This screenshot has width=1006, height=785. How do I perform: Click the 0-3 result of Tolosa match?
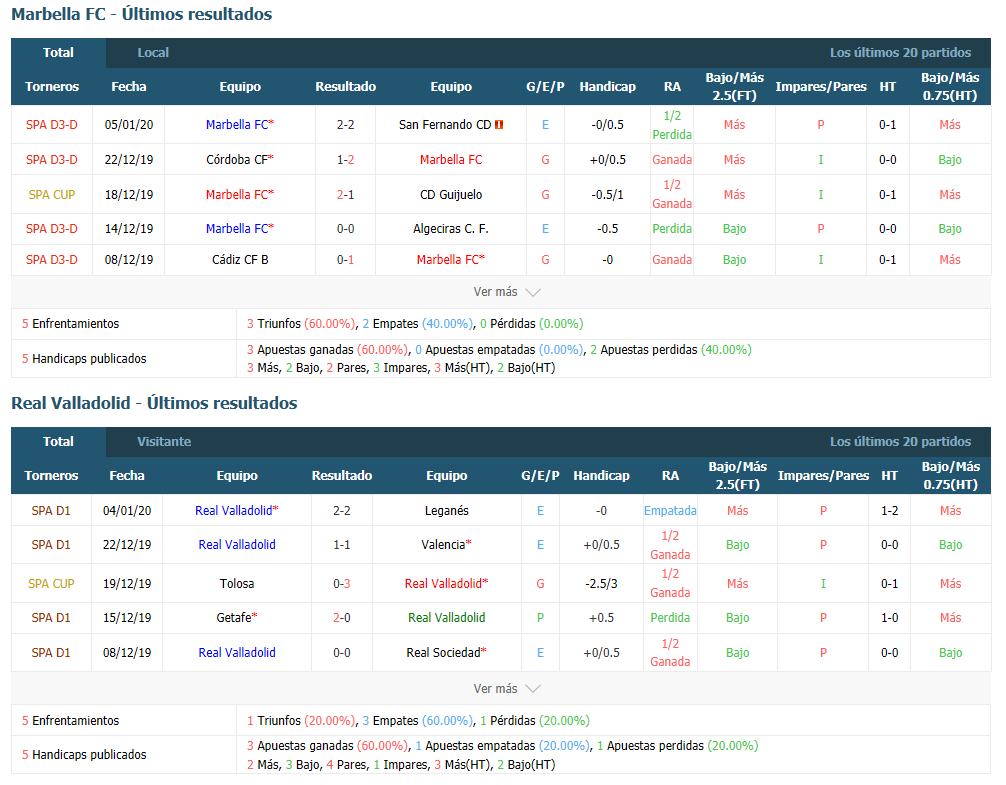coord(341,584)
